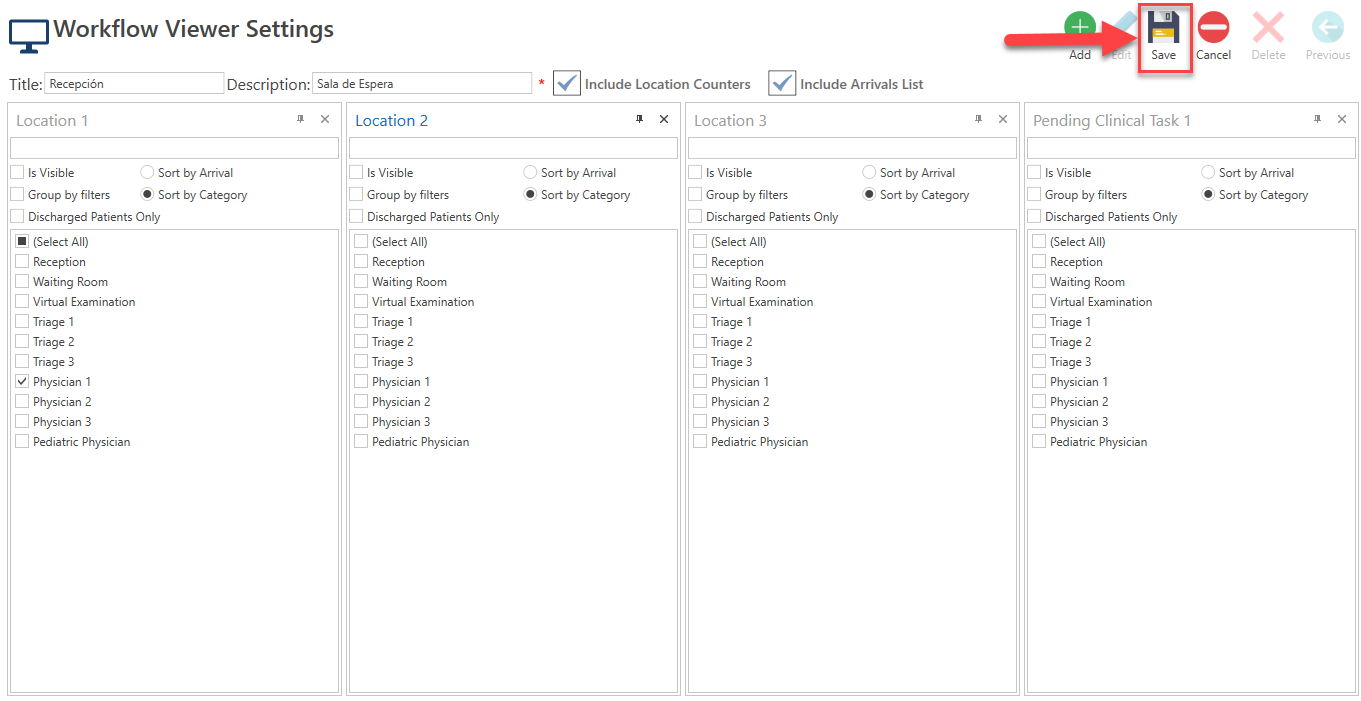Toggle Include Location Counters checkbox
Viewport: 1361px width, 701px height.
(x=567, y=83)
